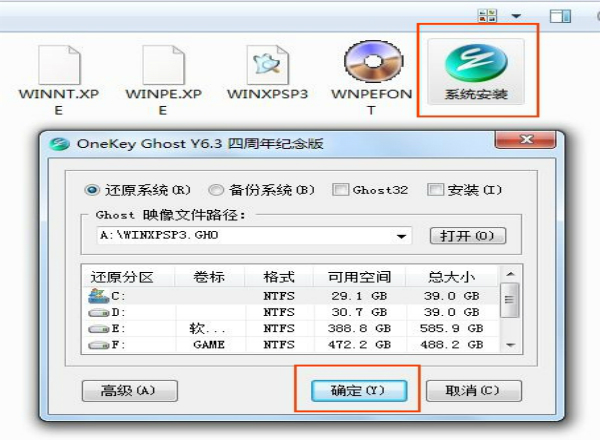Toggle the preview pane icon
This screenshot has height=440, width=600.
click(561, 16)
